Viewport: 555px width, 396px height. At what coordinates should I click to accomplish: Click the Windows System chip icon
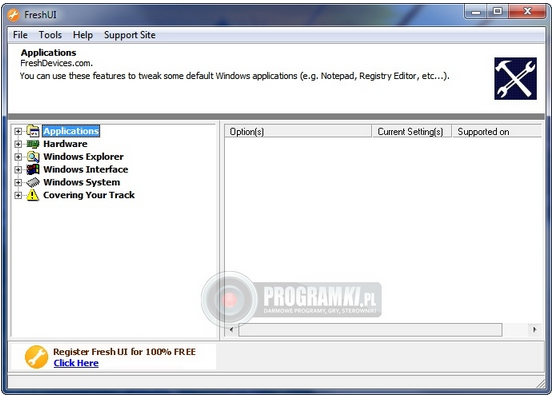[x=33, y=182]
